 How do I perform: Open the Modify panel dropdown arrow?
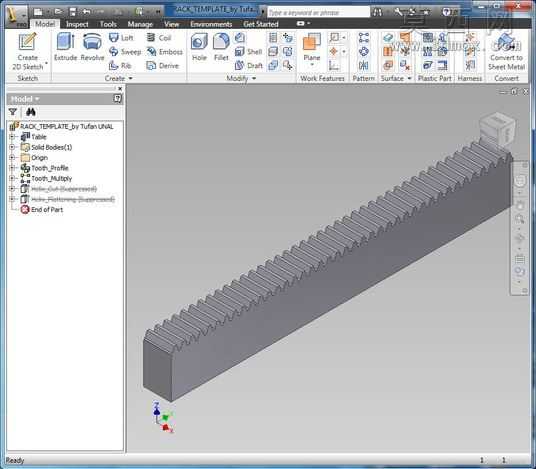[254, 78]
